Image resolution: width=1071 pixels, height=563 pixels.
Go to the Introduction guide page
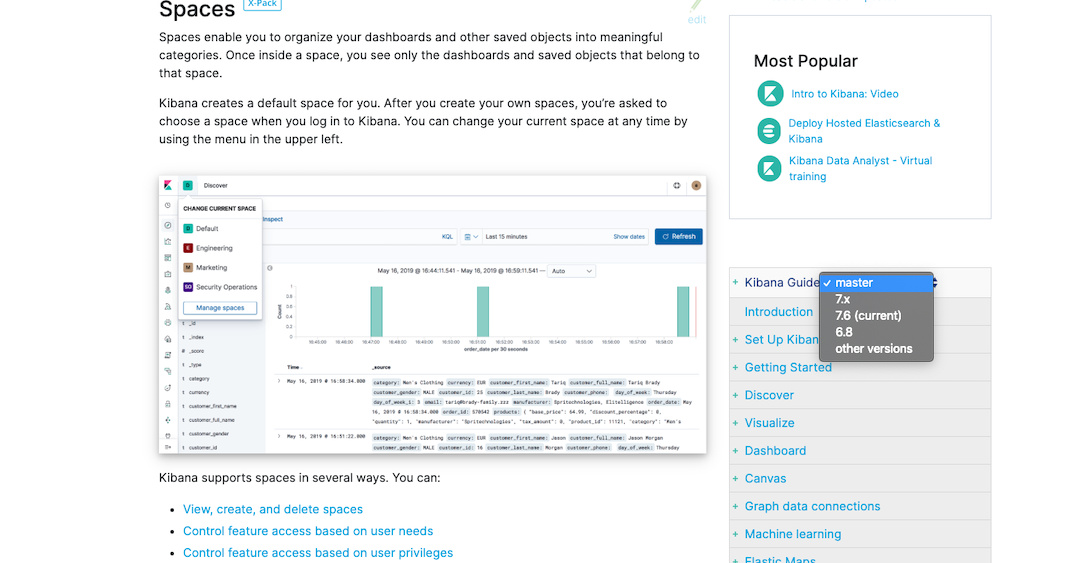coord(779,312)
